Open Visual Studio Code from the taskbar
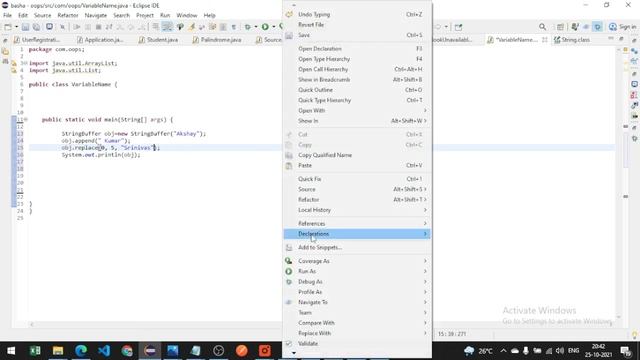 click(104, 351)
